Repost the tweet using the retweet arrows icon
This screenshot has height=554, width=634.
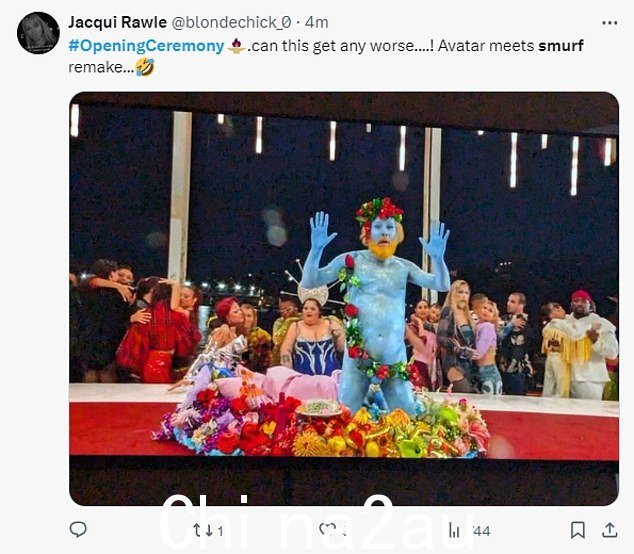point(202,530)
